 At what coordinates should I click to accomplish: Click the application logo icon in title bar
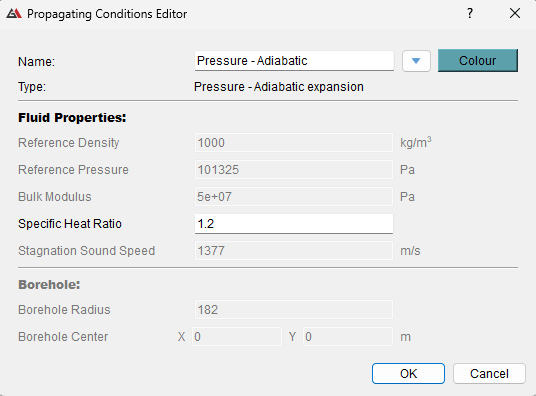pyautogui.click(x=14, y=14)
